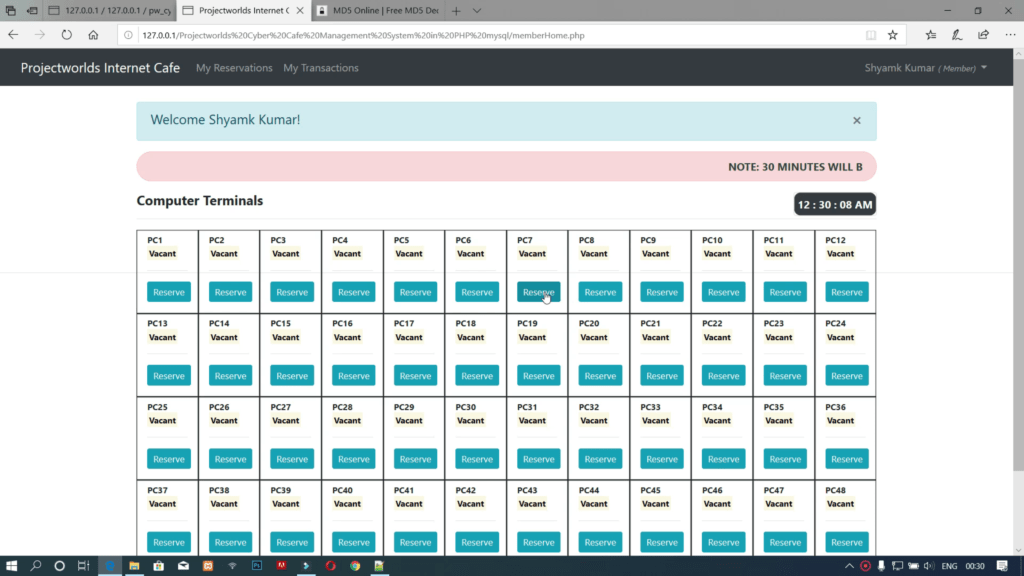The image size is (1024, 576).
Task: Open Google Chrome from the taskbar
Action: pos(354,566)
